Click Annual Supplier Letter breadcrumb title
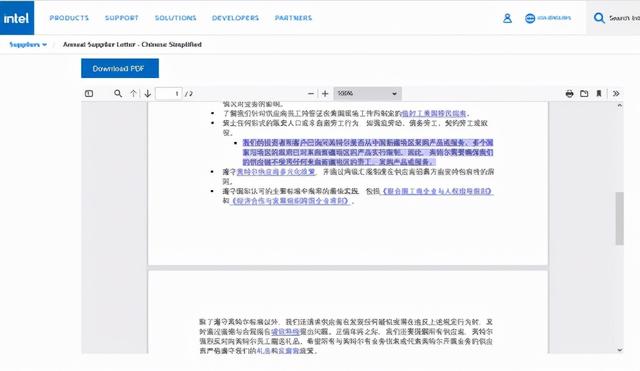640x371 pixels. (x=132, y=44)
